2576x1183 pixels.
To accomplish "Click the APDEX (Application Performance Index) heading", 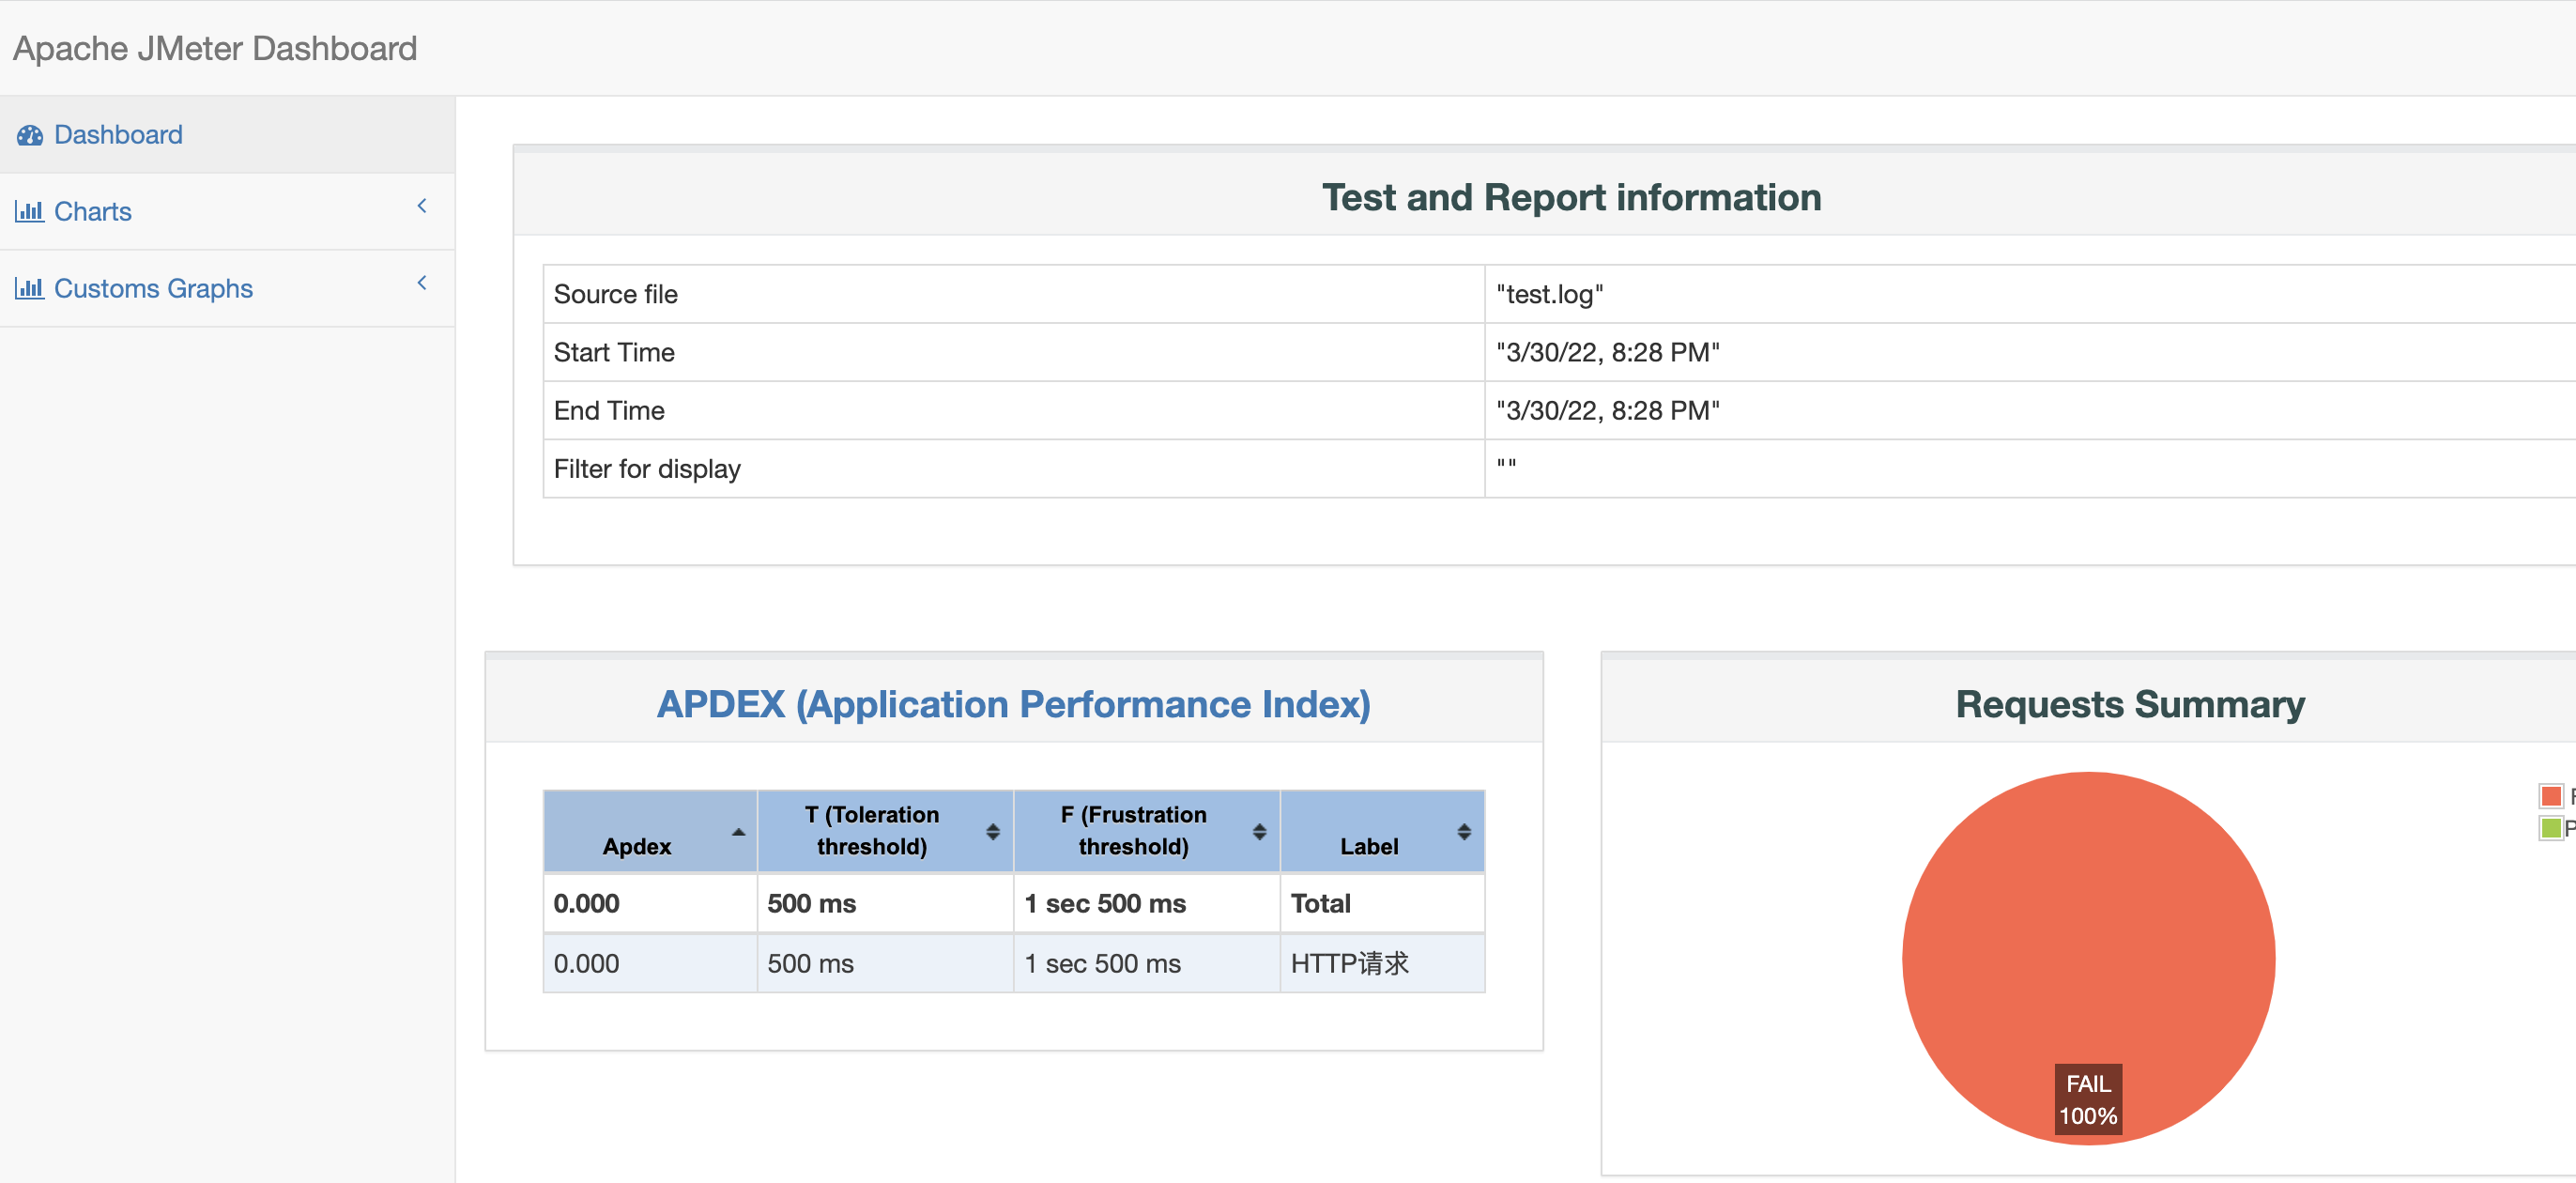I will coord(1013,704).
